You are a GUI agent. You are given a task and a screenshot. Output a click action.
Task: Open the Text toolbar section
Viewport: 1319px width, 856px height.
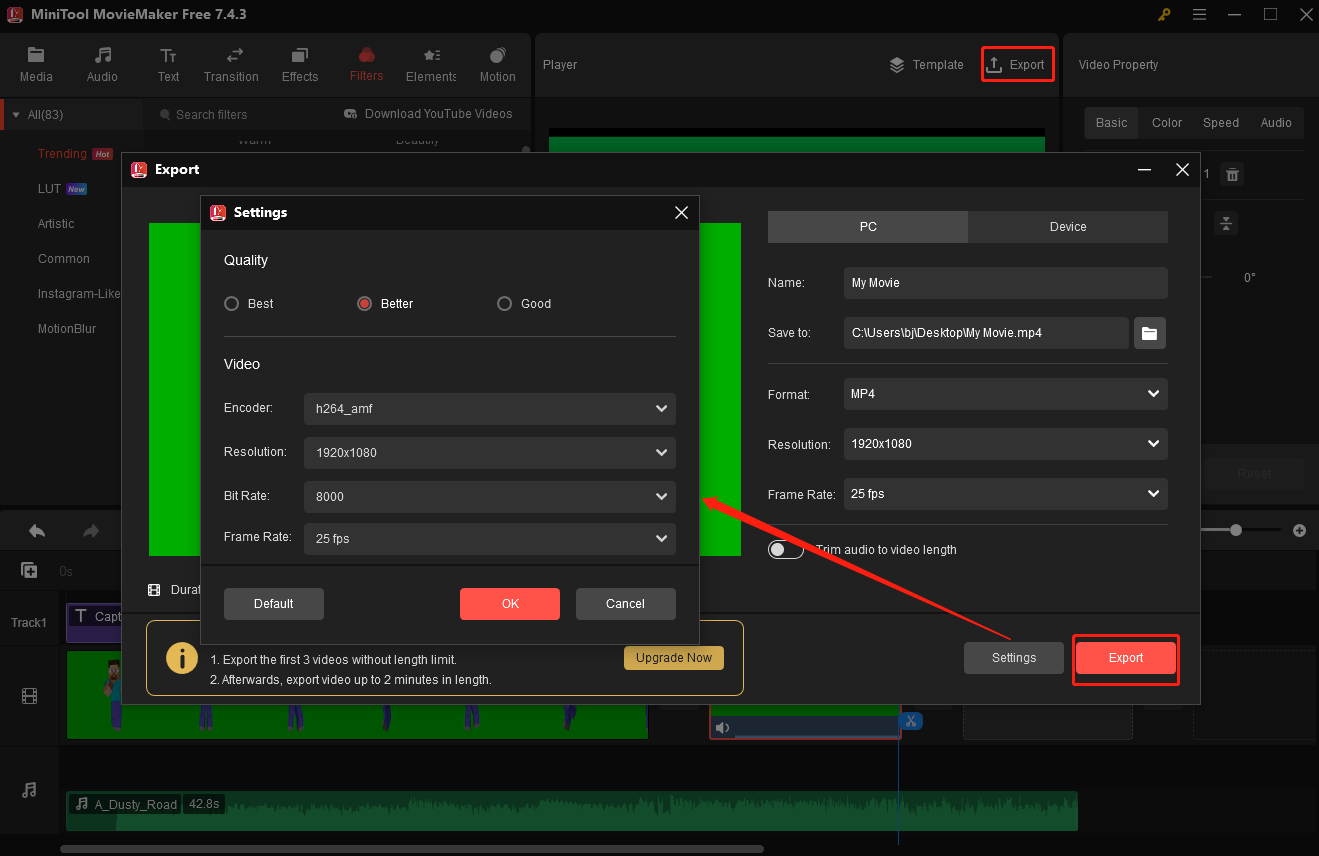(x=168, y=65)
